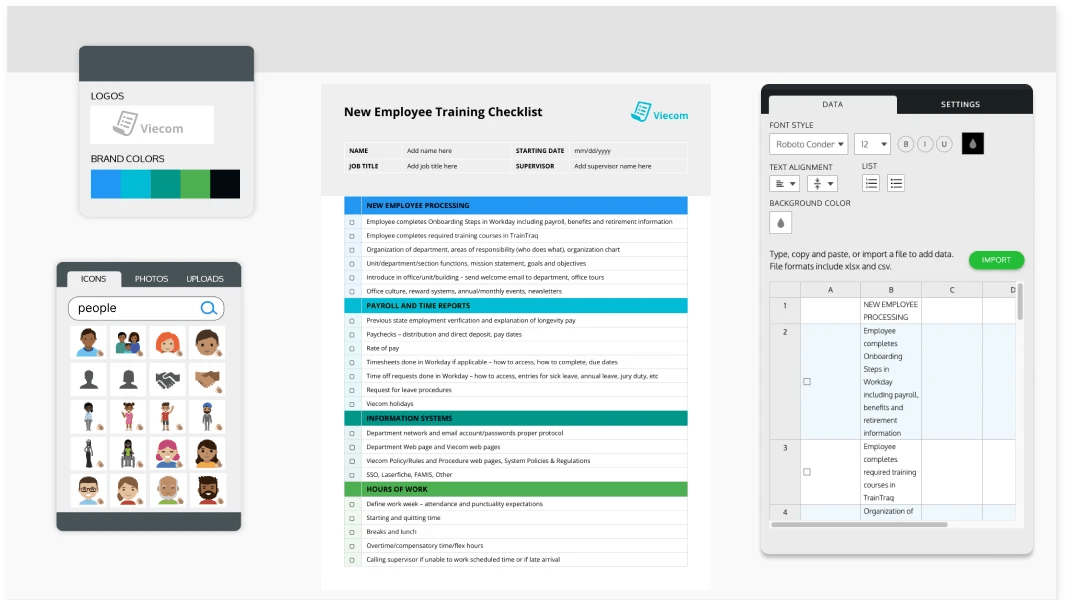Open the Uploads tab
Image resolution: width=1067 pixels, height=600 pixels.
tap(205, 279)
